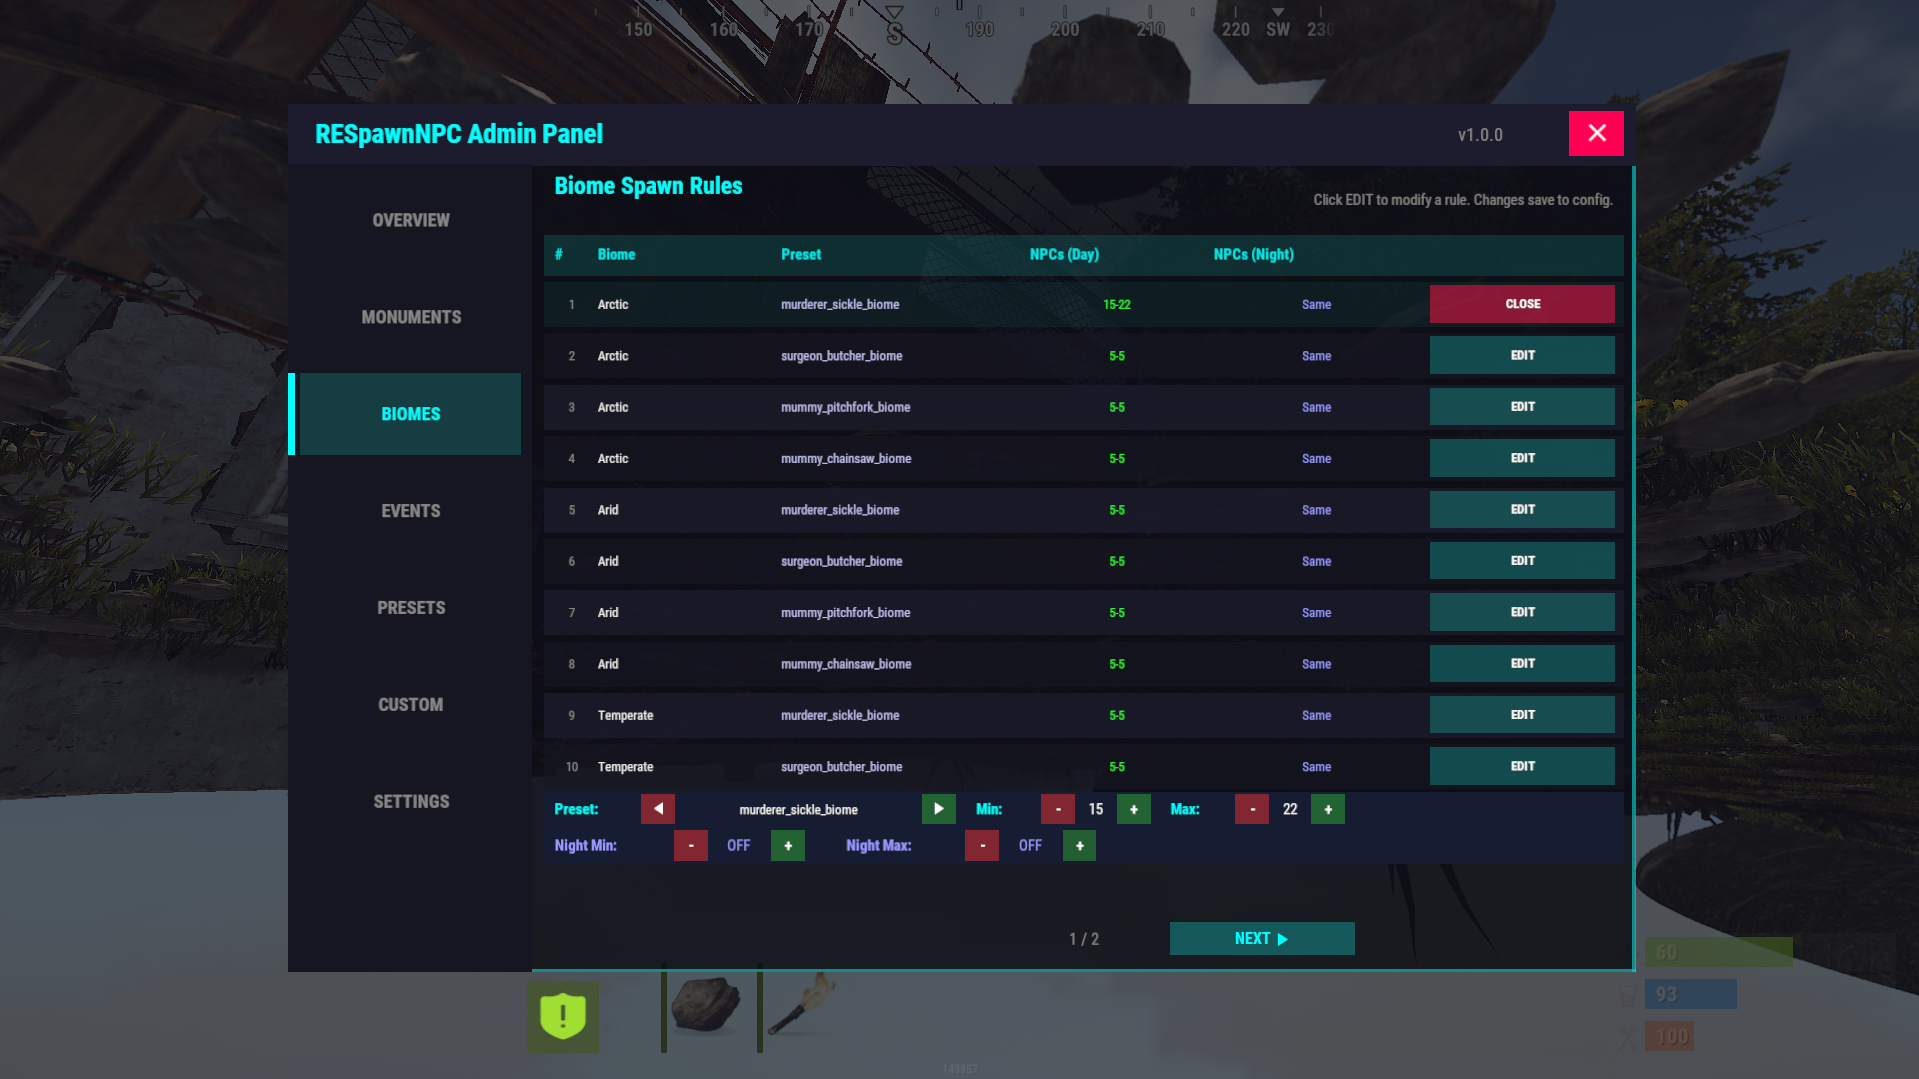
Task: Open the Settings section
Action: [411, 802]
